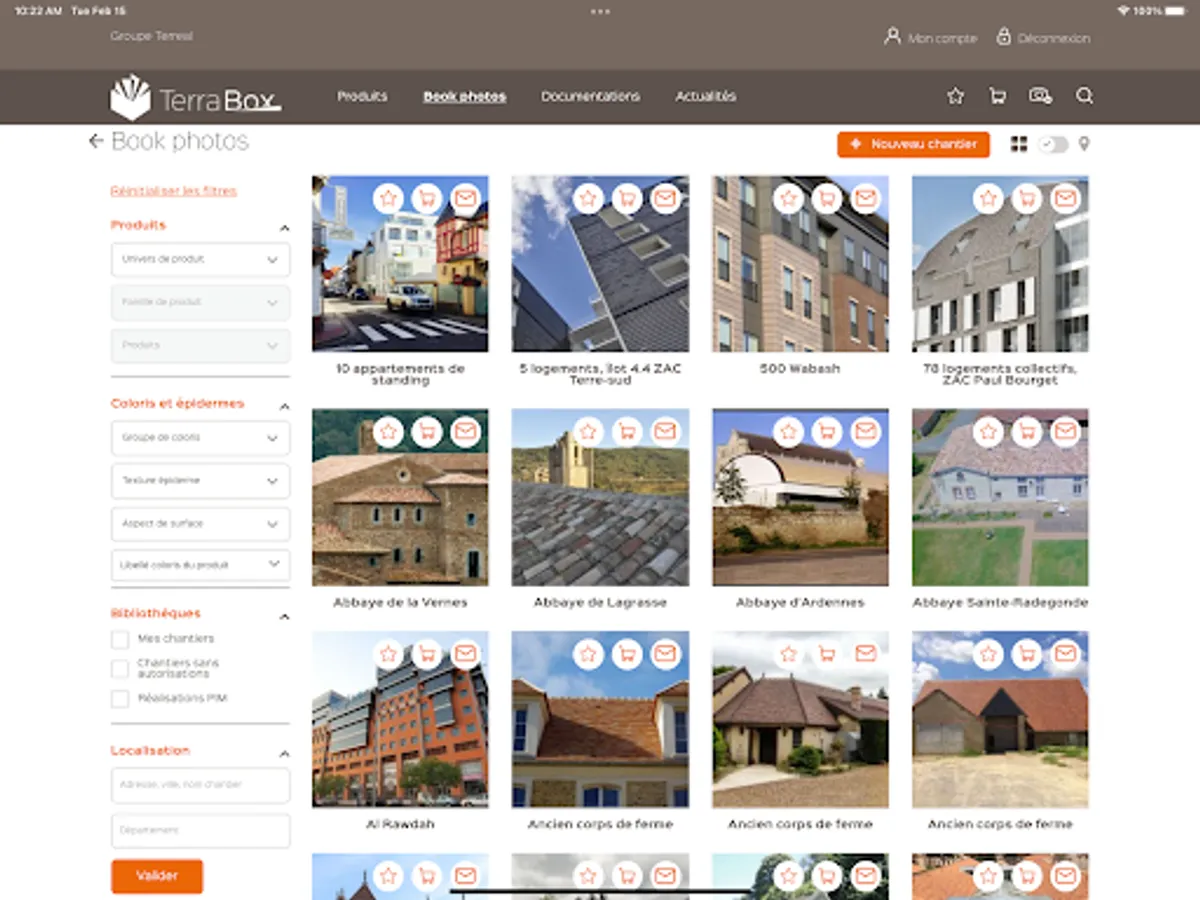Check the Réalisations PIM checkbox

[x=120, y=698]
